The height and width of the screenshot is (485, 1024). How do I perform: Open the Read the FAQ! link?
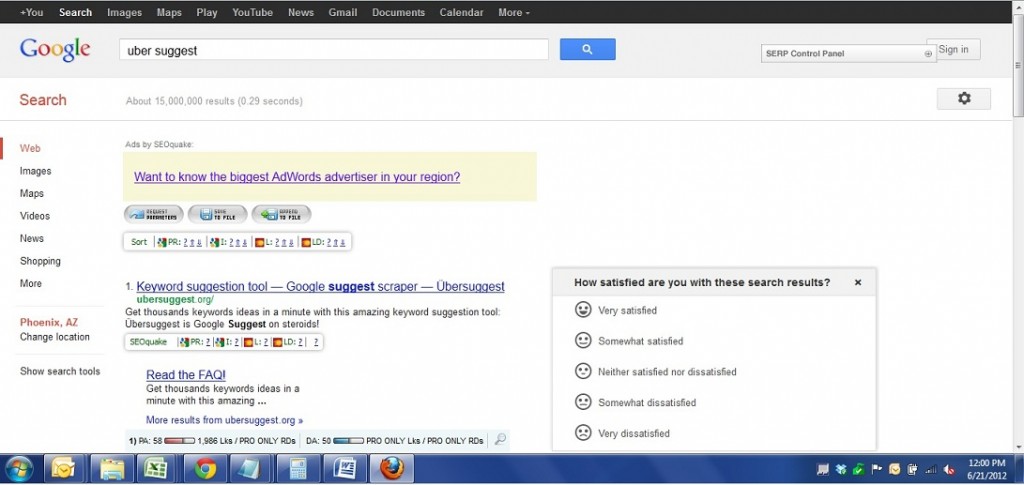(186, 375)
